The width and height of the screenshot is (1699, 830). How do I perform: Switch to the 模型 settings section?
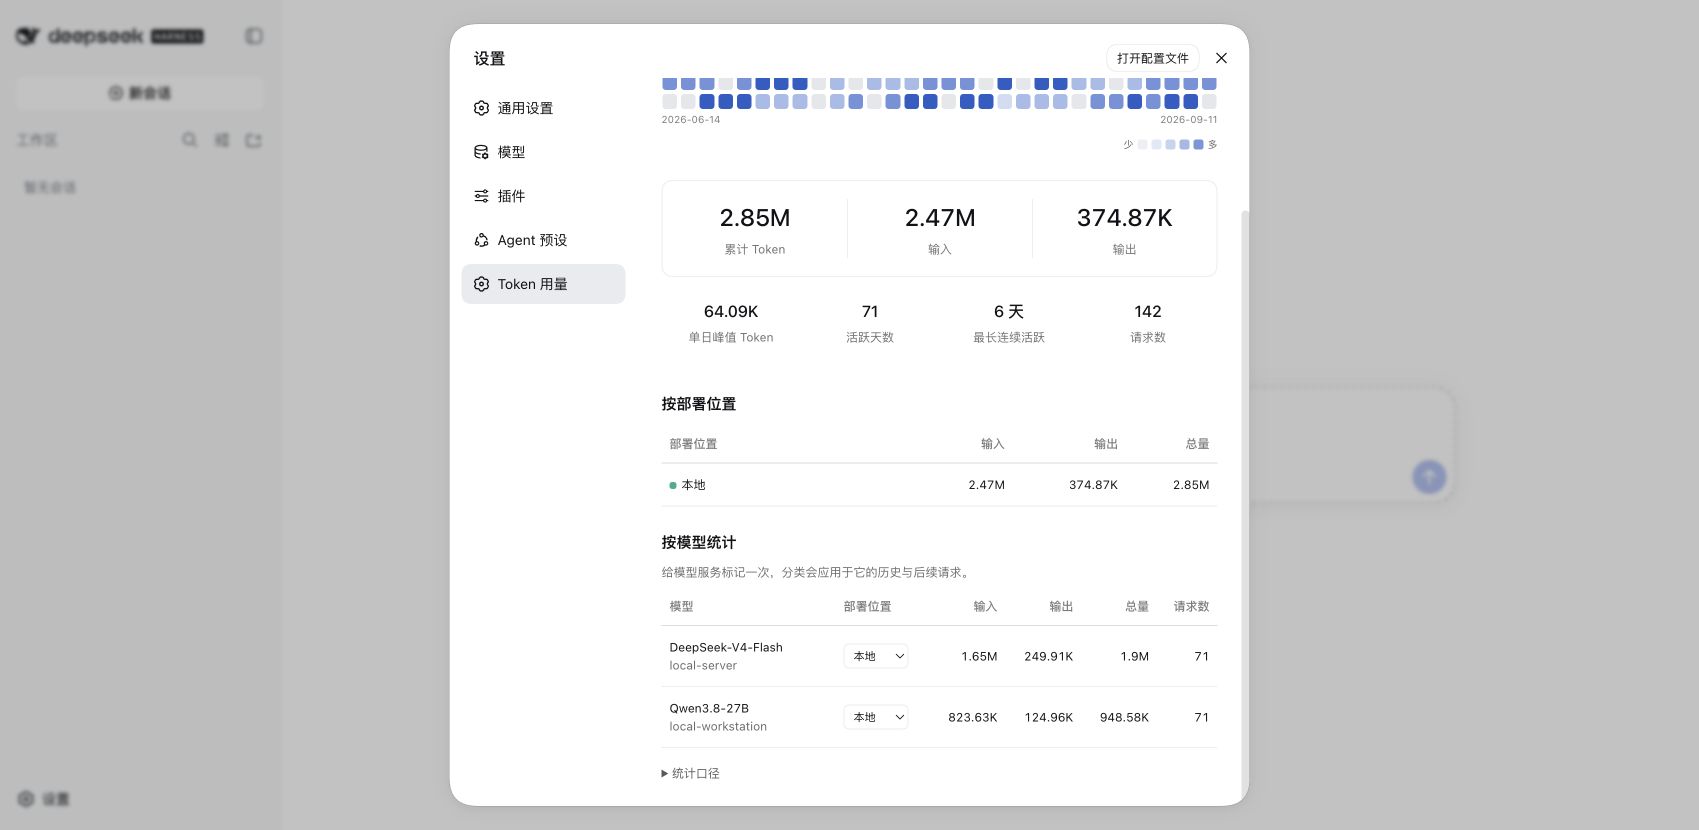543,152
